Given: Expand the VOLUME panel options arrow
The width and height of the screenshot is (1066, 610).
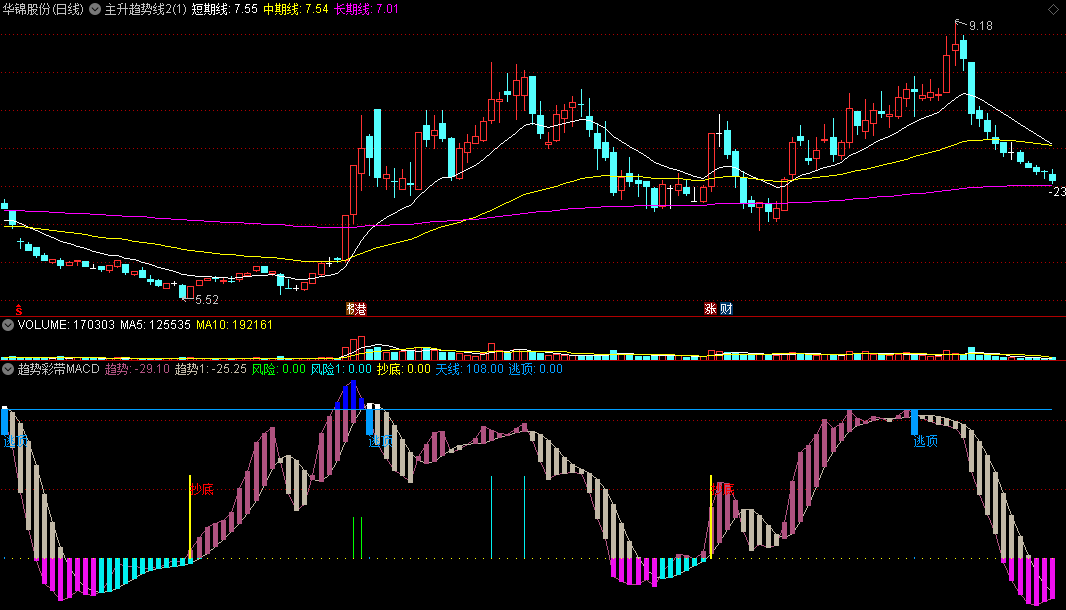Looking at the screenshot, I should tap(8, 325).
